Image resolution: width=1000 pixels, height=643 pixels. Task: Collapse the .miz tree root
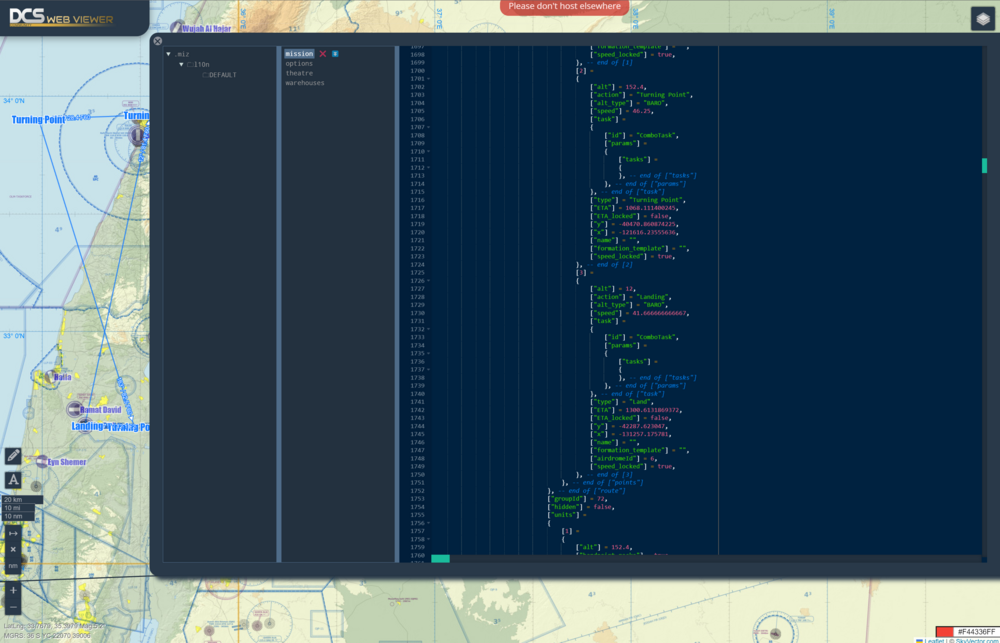170,54
